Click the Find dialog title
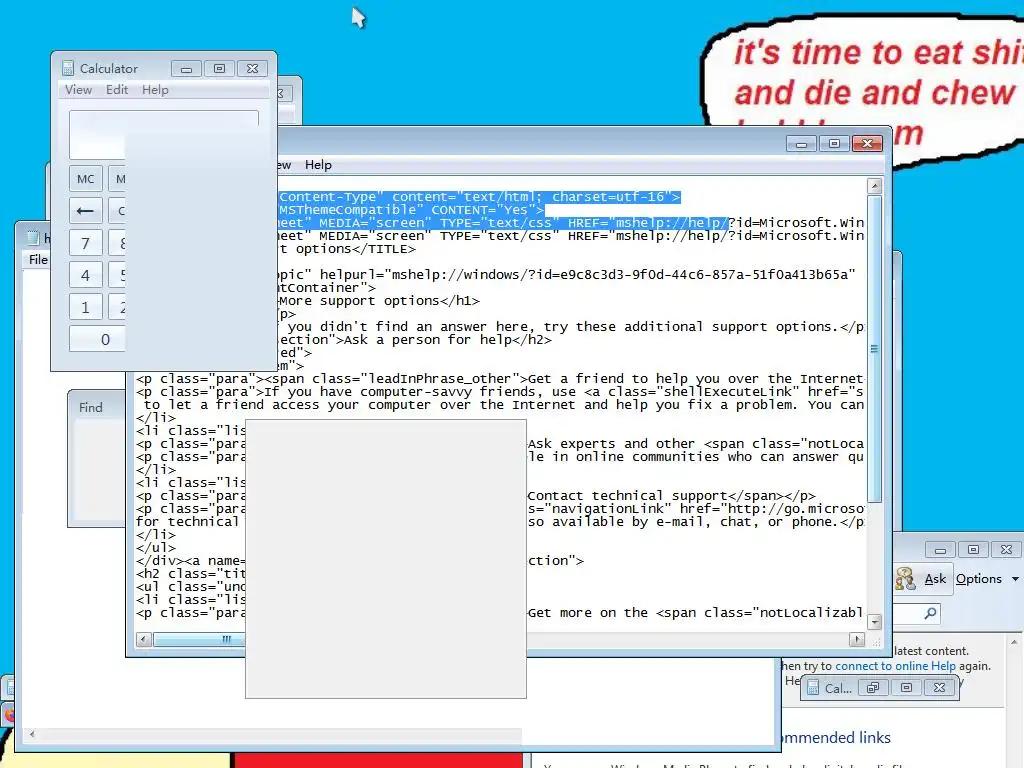The image size is (1024, 768). [x=91, y=408]
